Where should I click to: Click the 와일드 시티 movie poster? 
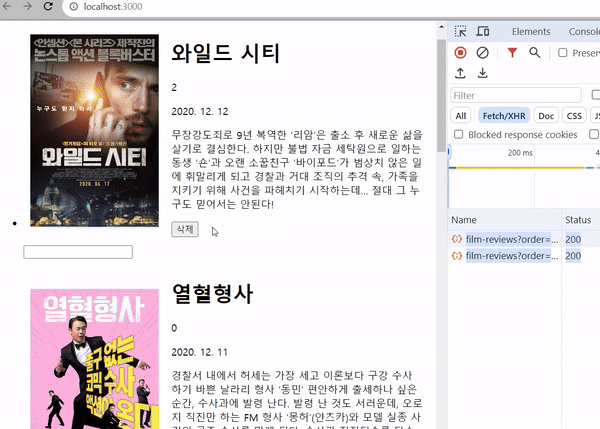95,130
